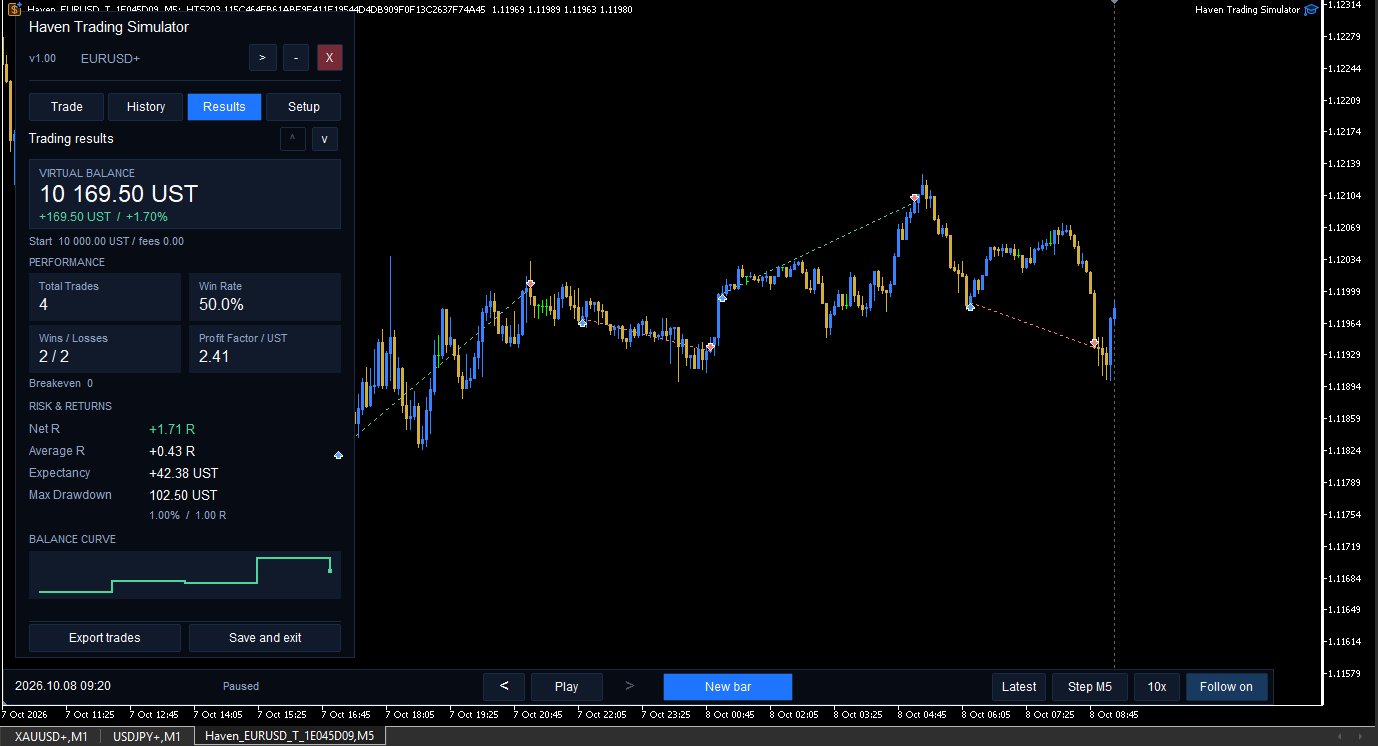The width and height of the screenshot is (1378, 746).
Task: Switch to the History tab
Action: tap(146, 107)
